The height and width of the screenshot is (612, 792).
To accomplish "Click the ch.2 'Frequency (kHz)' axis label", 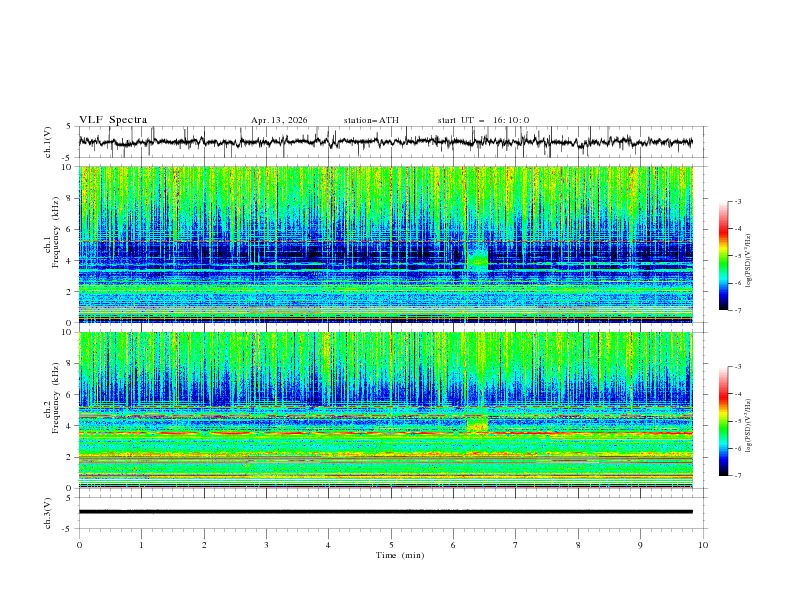I will [x=56, y=398].
